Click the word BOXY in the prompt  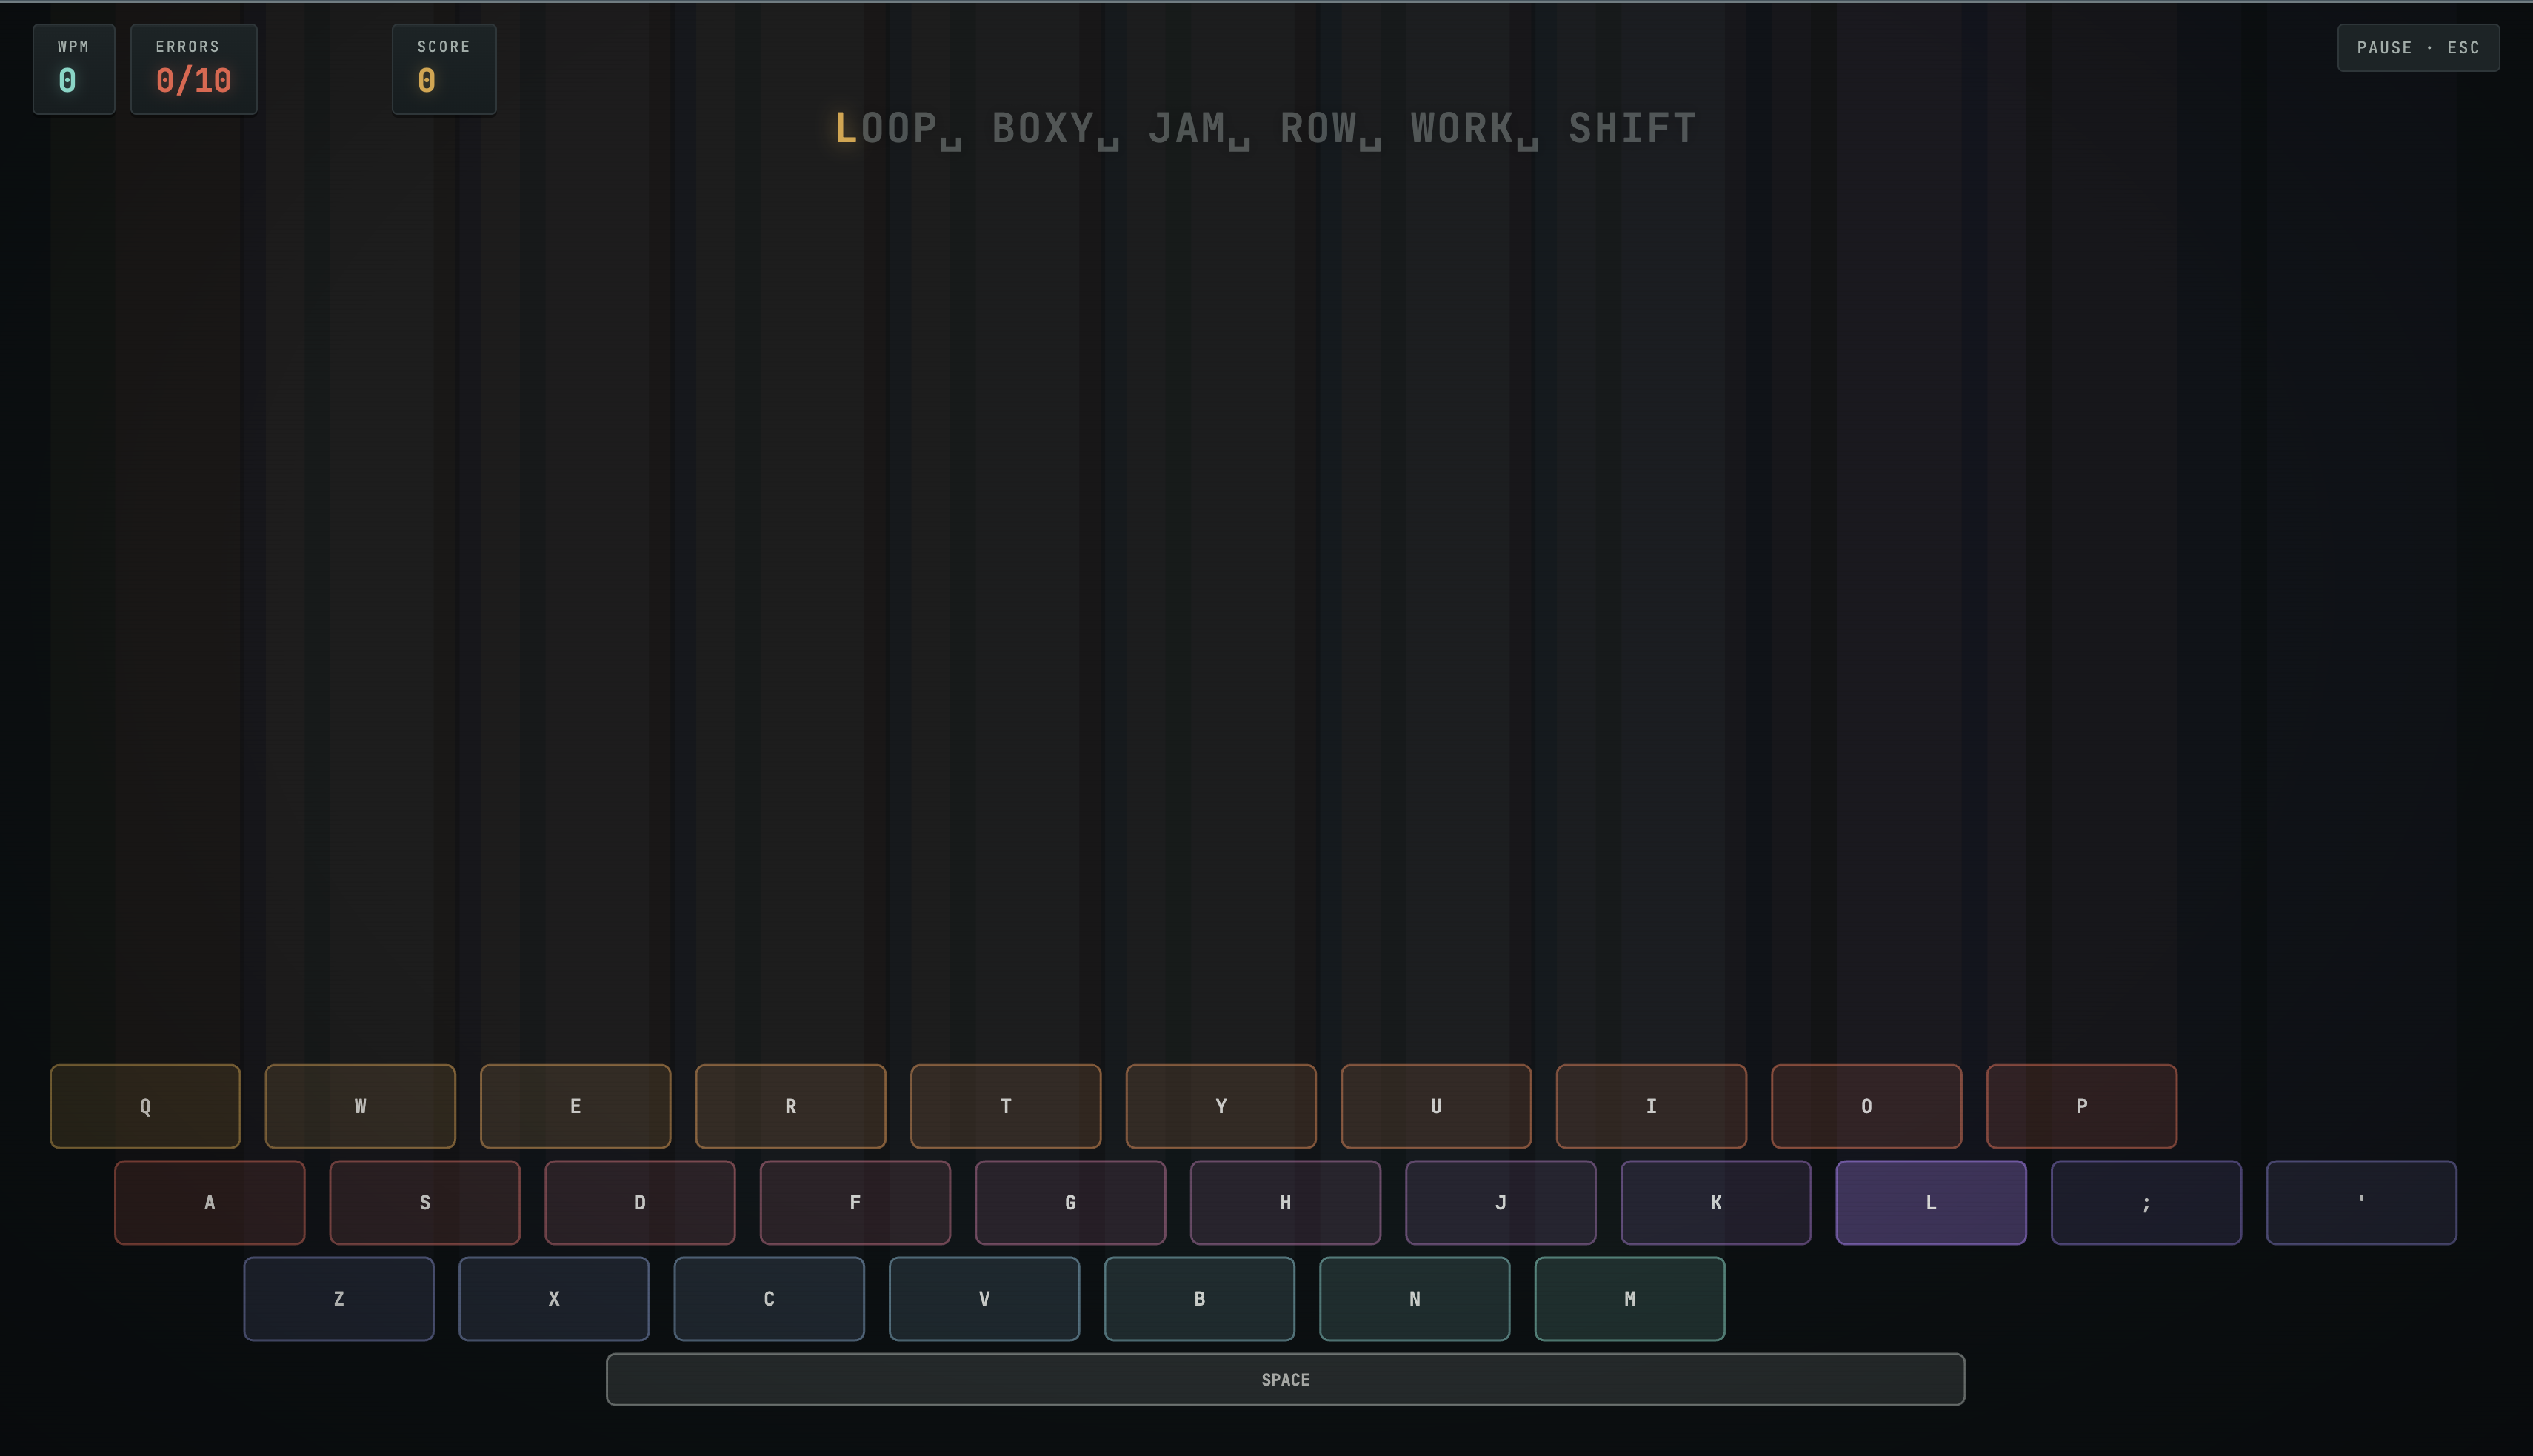point(1043,129)
